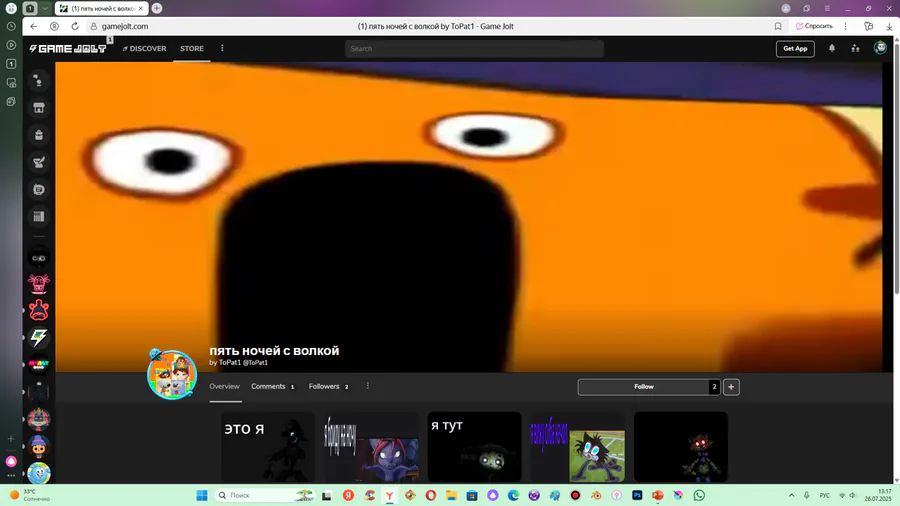Open the quests icon in sidebar

coord(38,162)
